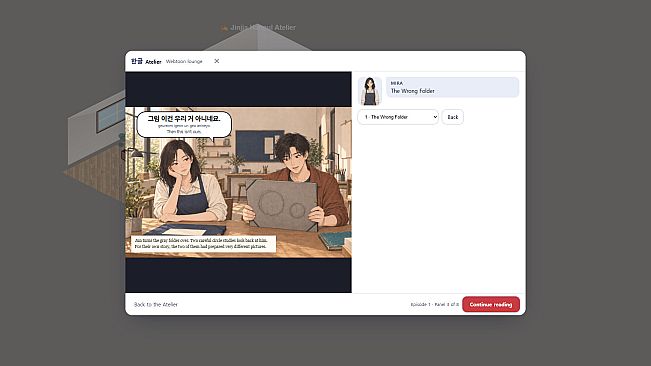
Task: Close the Webtoon lounge dialog
Action: [x=216, y=61]
